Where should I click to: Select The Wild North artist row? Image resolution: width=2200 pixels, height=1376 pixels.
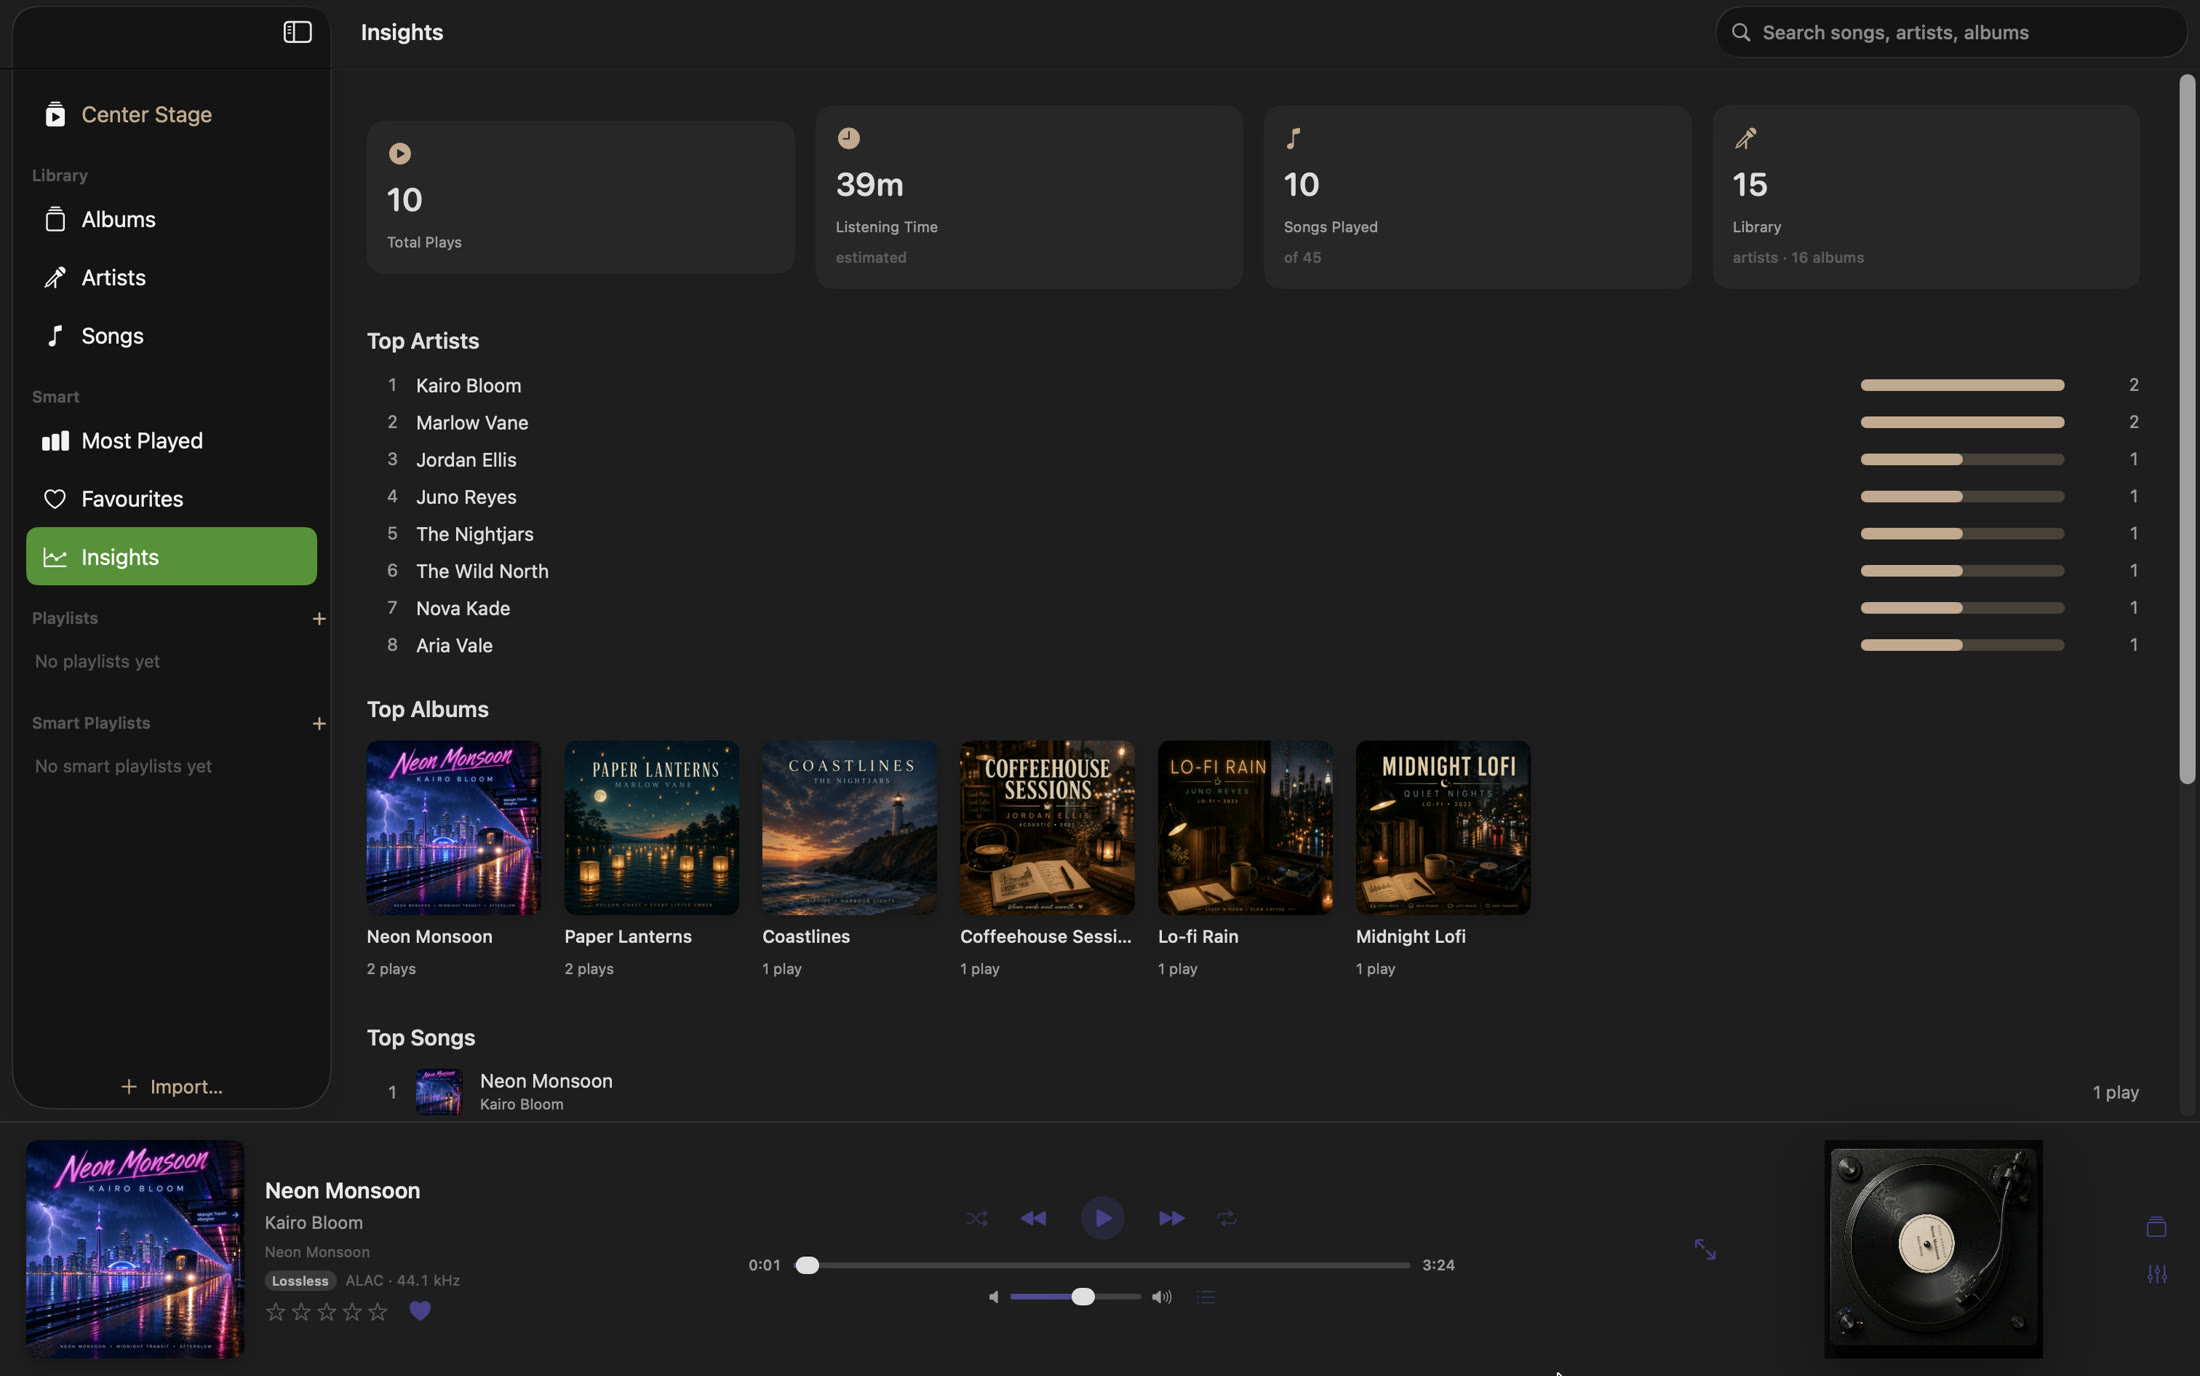1253,571
